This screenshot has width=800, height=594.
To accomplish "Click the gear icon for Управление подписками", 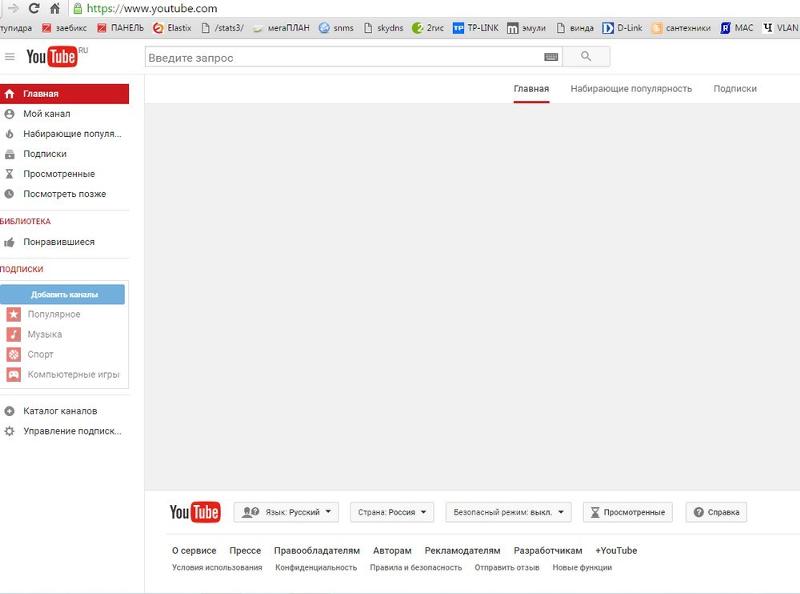I will tap(9, 431).
